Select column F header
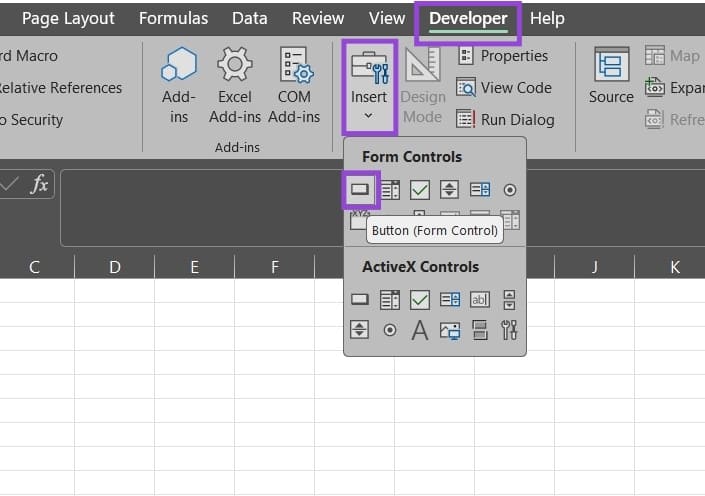The image size is (705, 496). [x=275, y=267]
